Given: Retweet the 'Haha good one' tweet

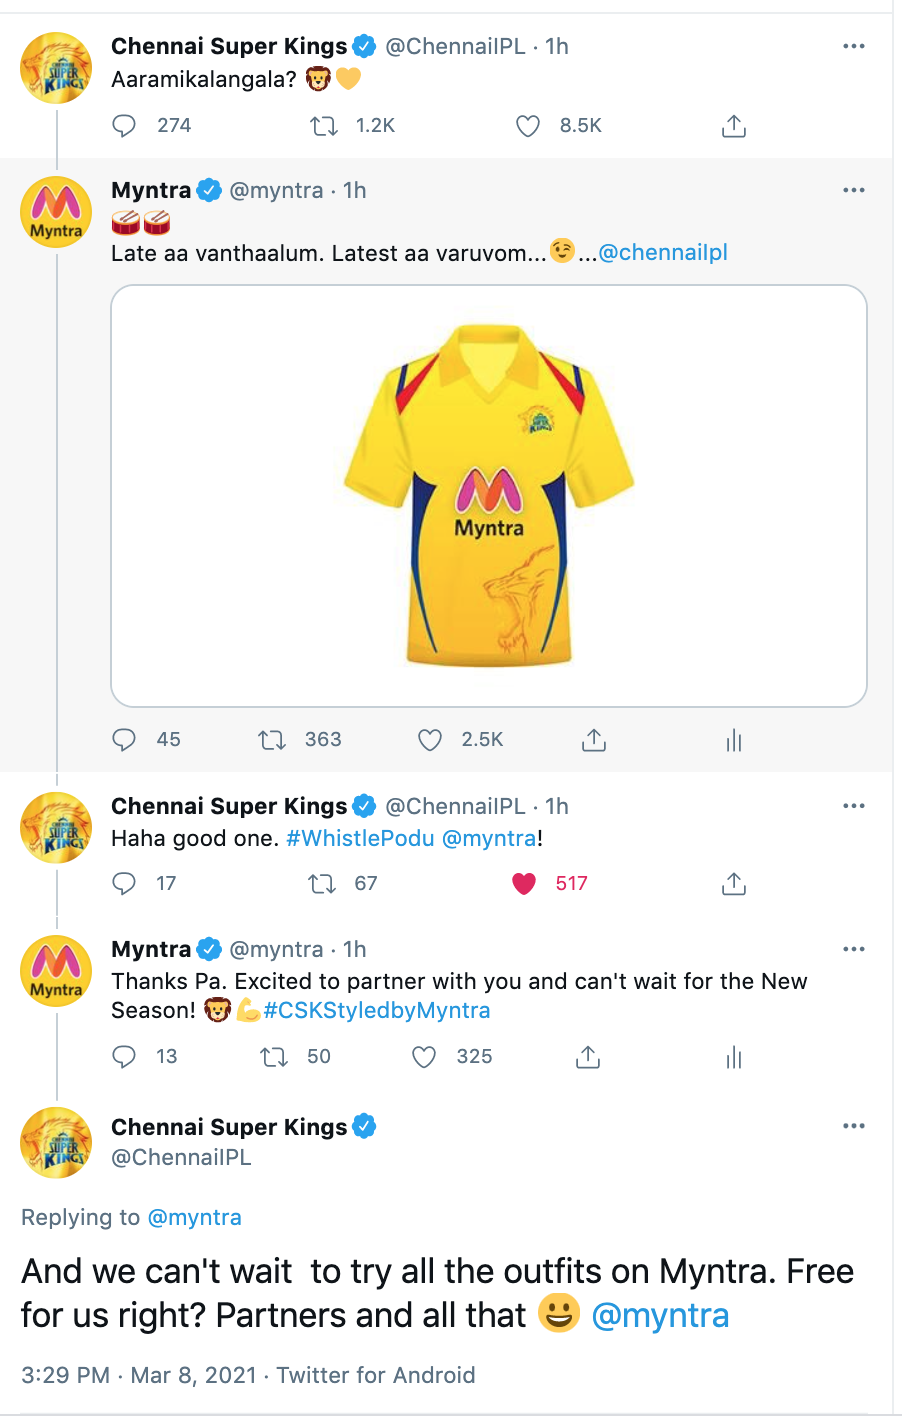Looking at the screenshot, I should [322, 884].
